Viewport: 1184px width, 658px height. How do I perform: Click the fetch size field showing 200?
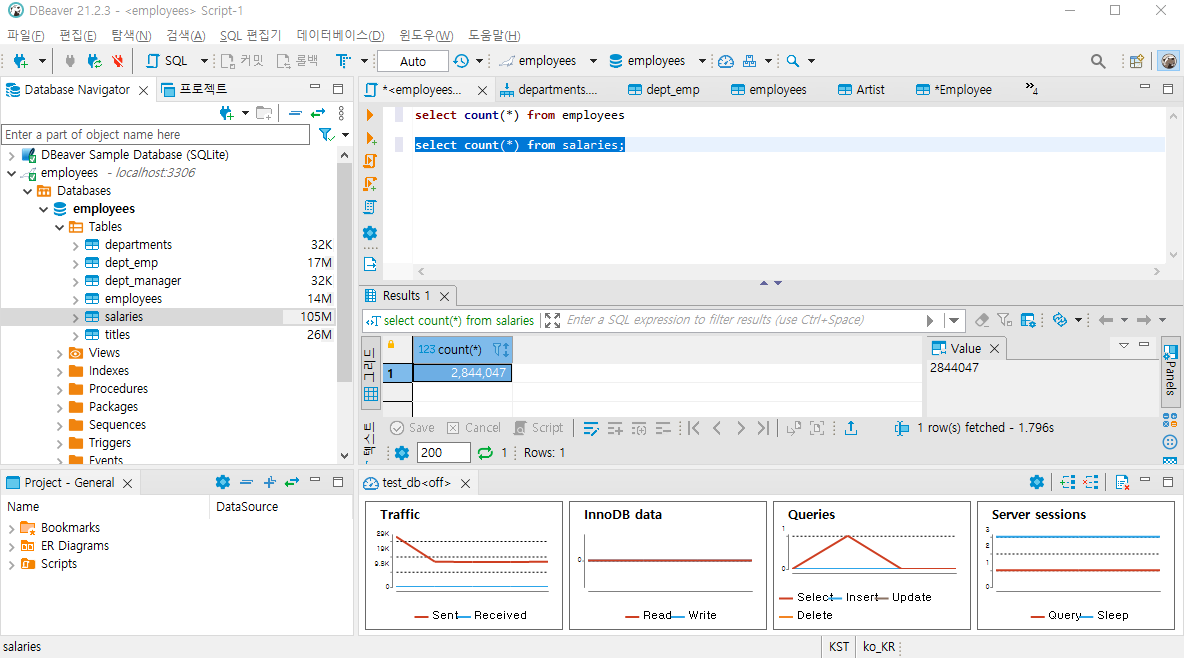(443, 453)
